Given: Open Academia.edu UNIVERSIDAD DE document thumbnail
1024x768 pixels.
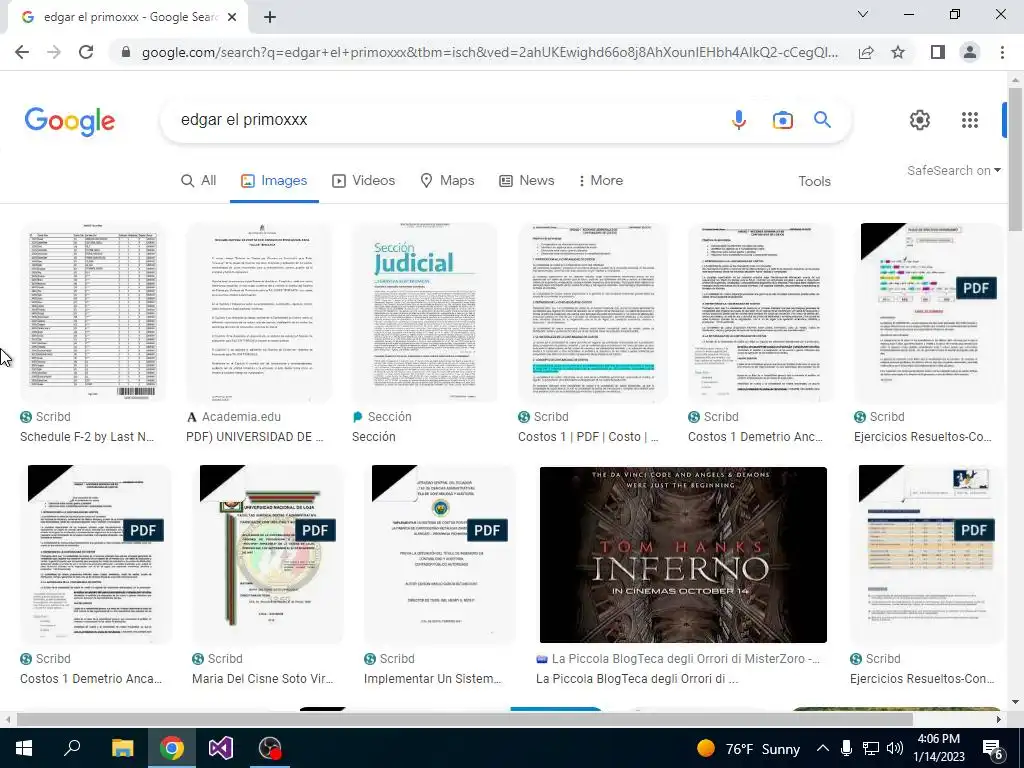Looking at the screenshot, I should (x=259, y=312).
